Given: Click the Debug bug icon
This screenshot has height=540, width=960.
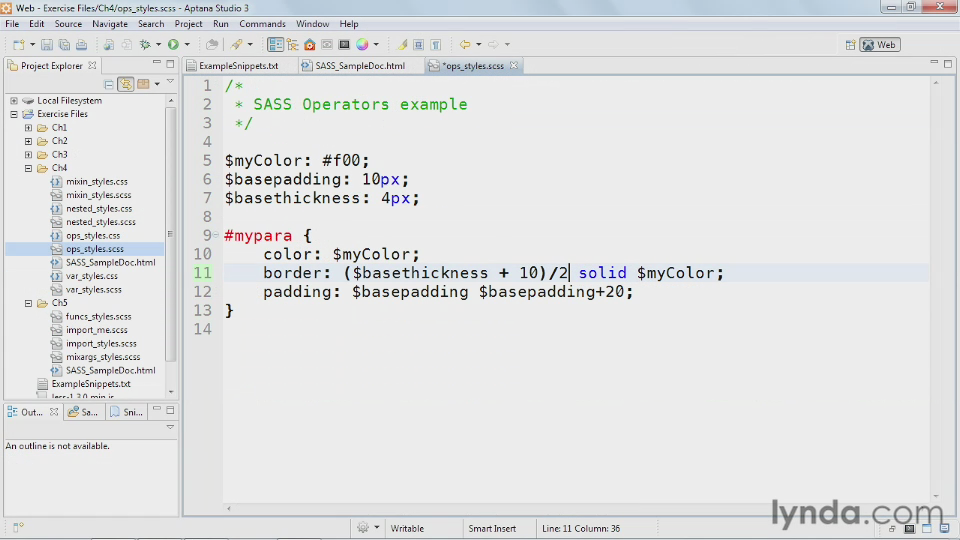Looking at the screenshot, I should pos(145,45).
